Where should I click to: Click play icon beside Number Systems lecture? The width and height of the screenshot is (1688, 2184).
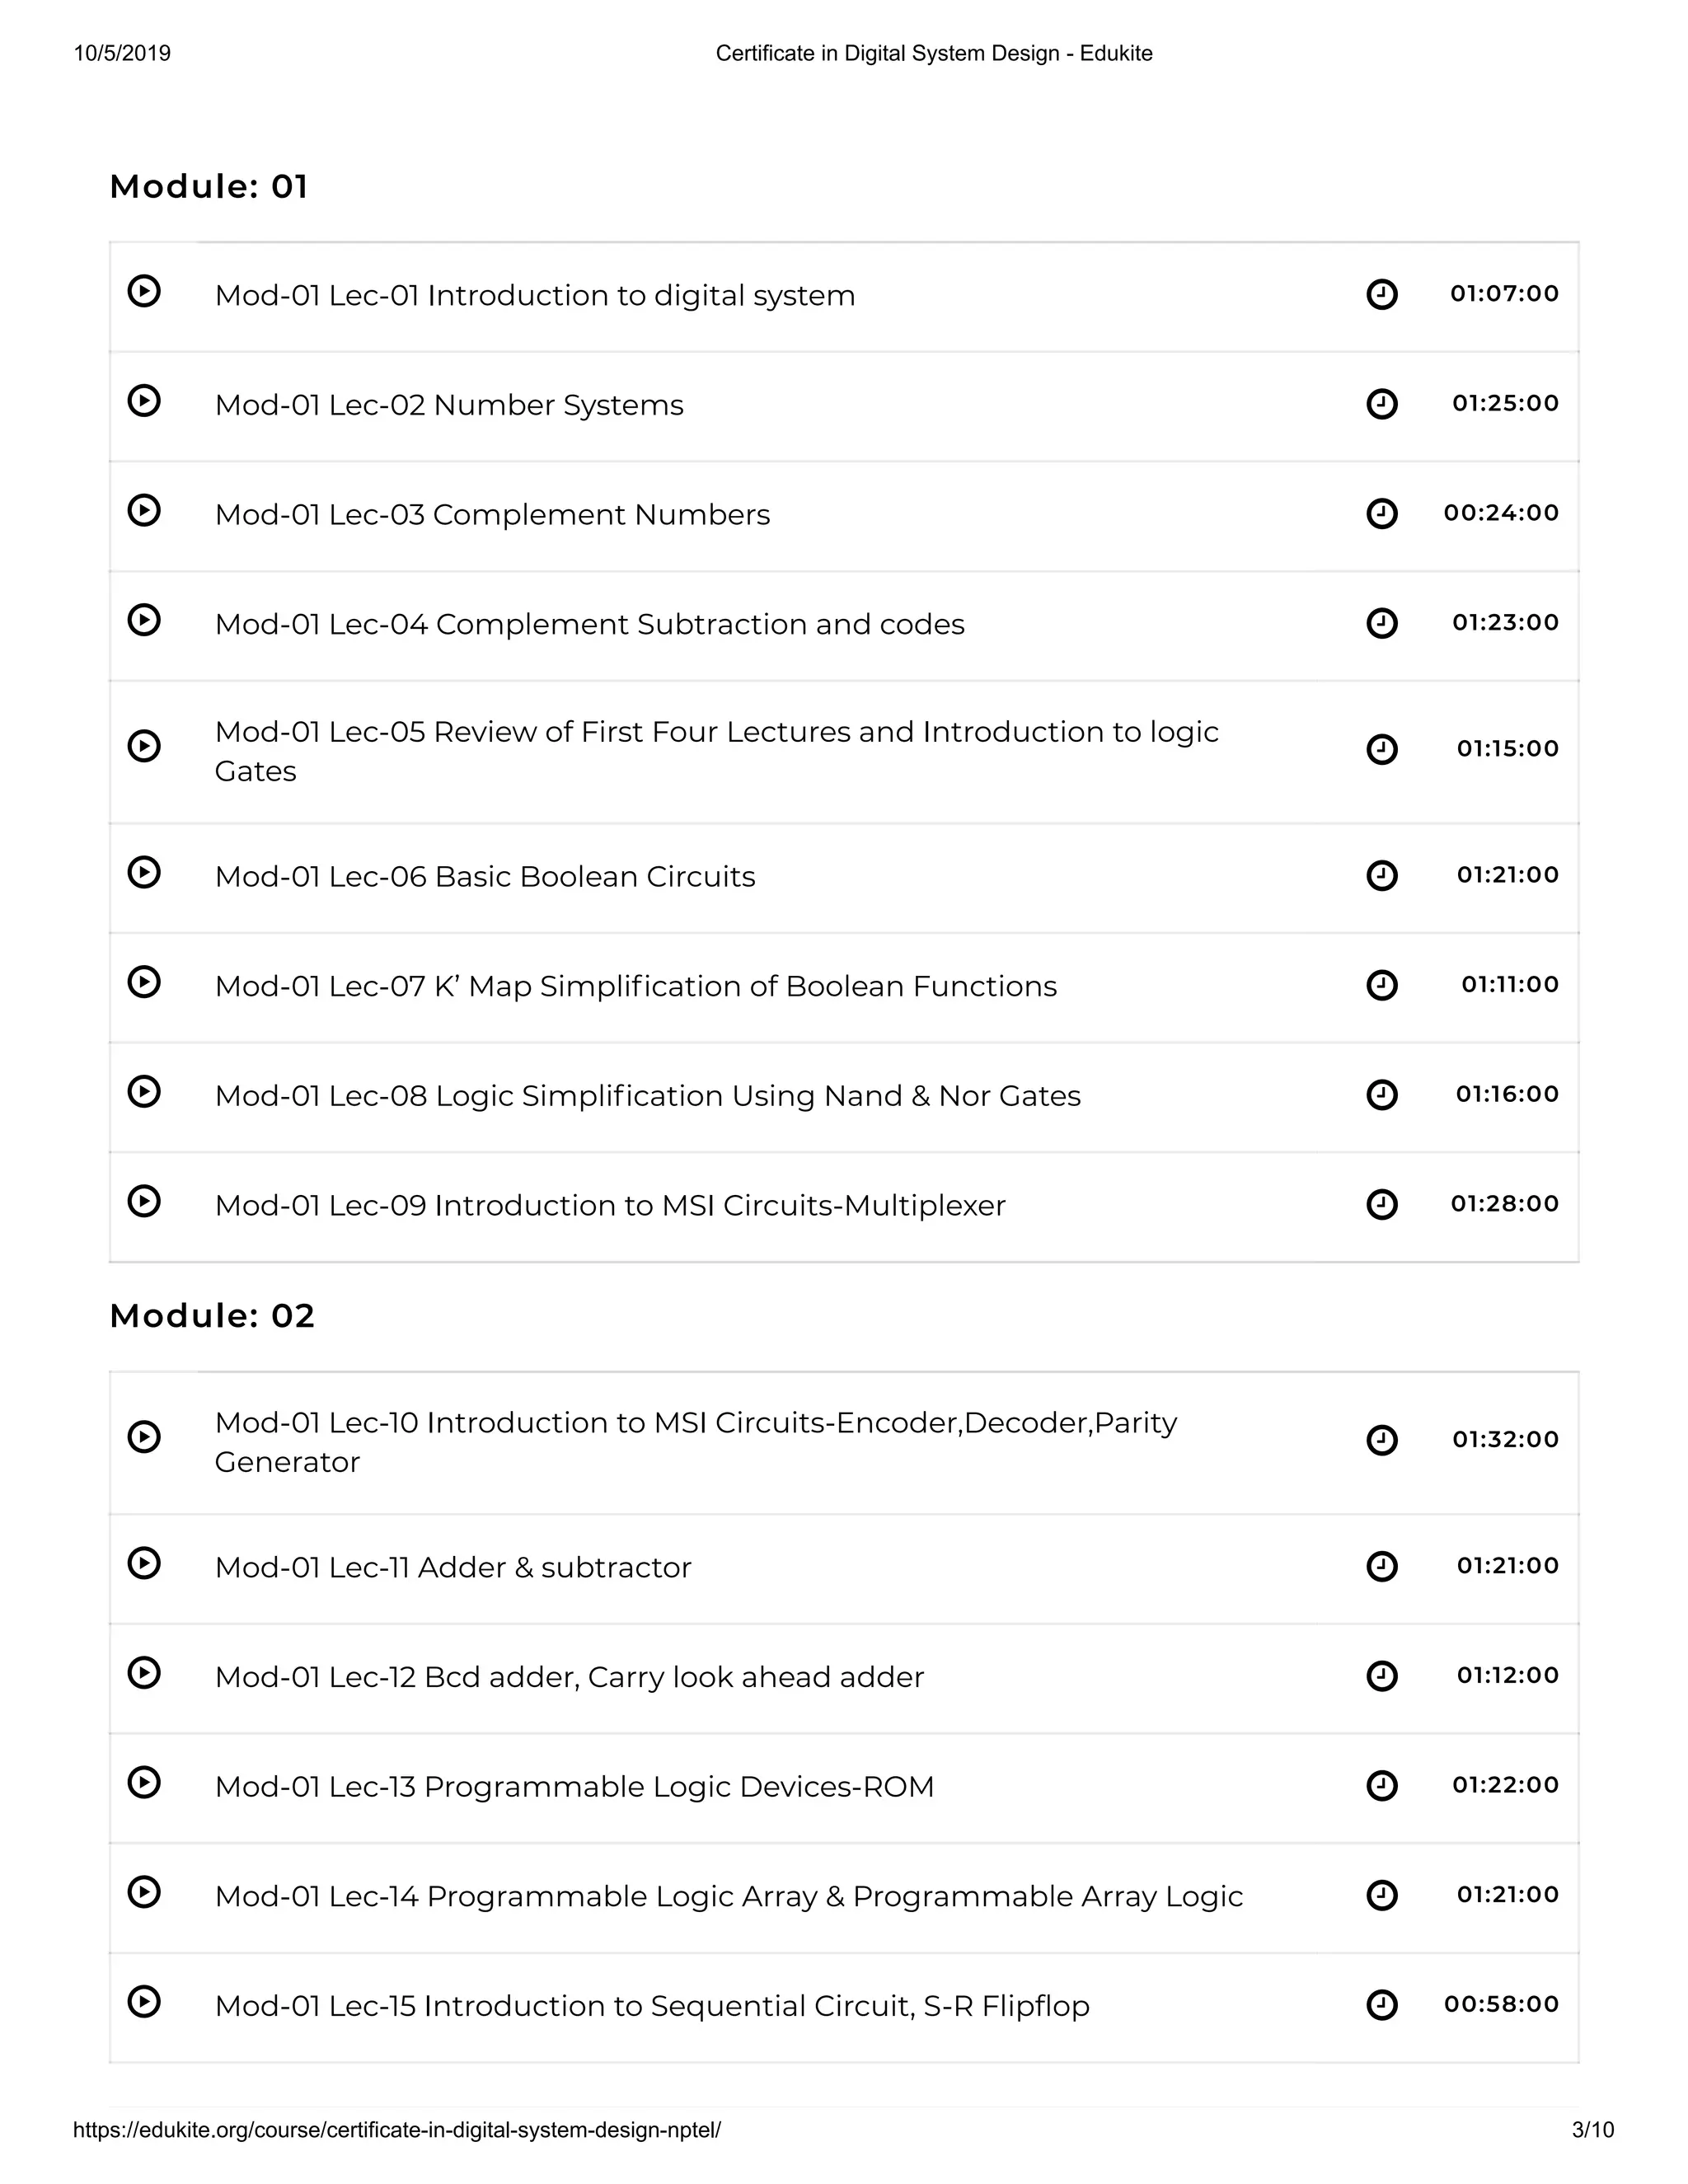pos(144,401)
